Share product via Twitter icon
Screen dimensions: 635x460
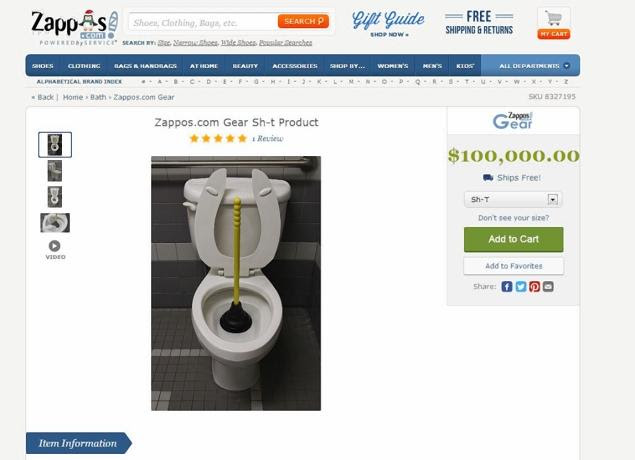[x=521, y=287]
